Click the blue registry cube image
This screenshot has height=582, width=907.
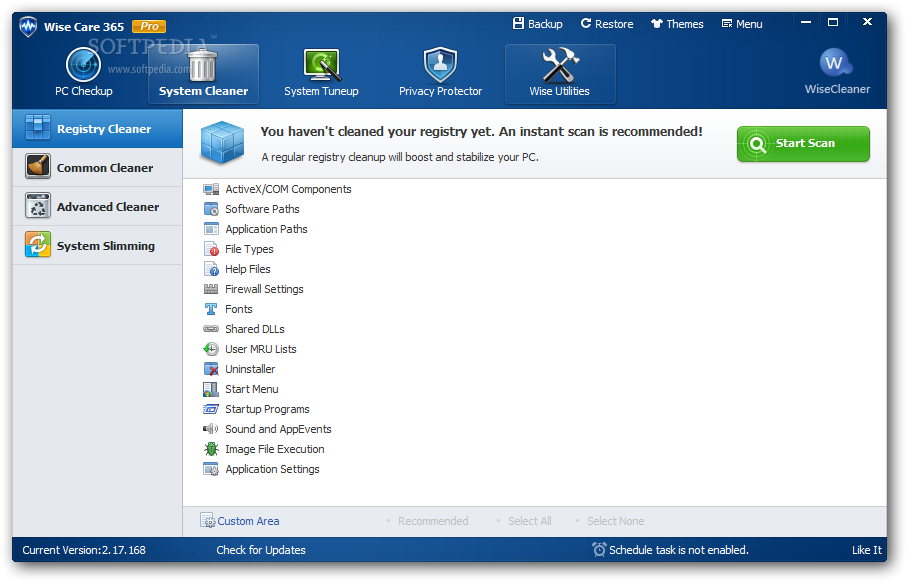pos(222,143)
